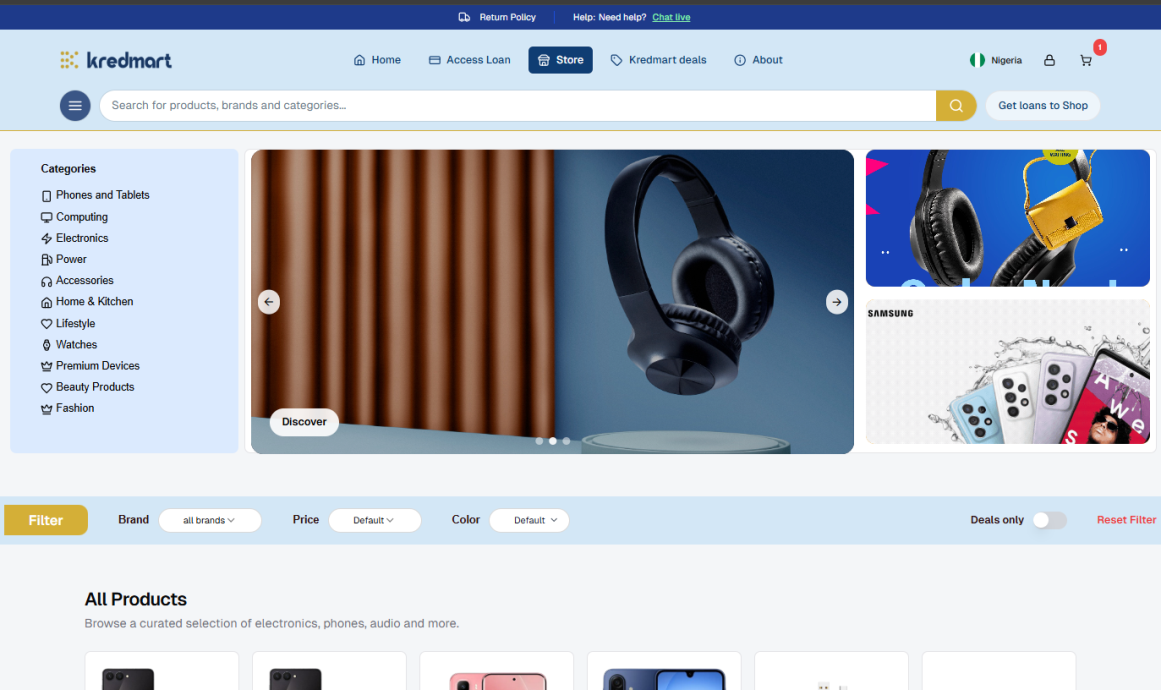Go to previous carousel slide arrow
The height and width of the screenshot is (690, 1161).
268,302
